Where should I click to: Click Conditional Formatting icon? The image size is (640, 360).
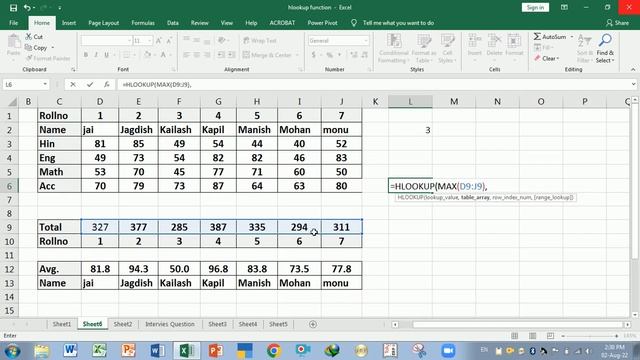tap(394, 41)
